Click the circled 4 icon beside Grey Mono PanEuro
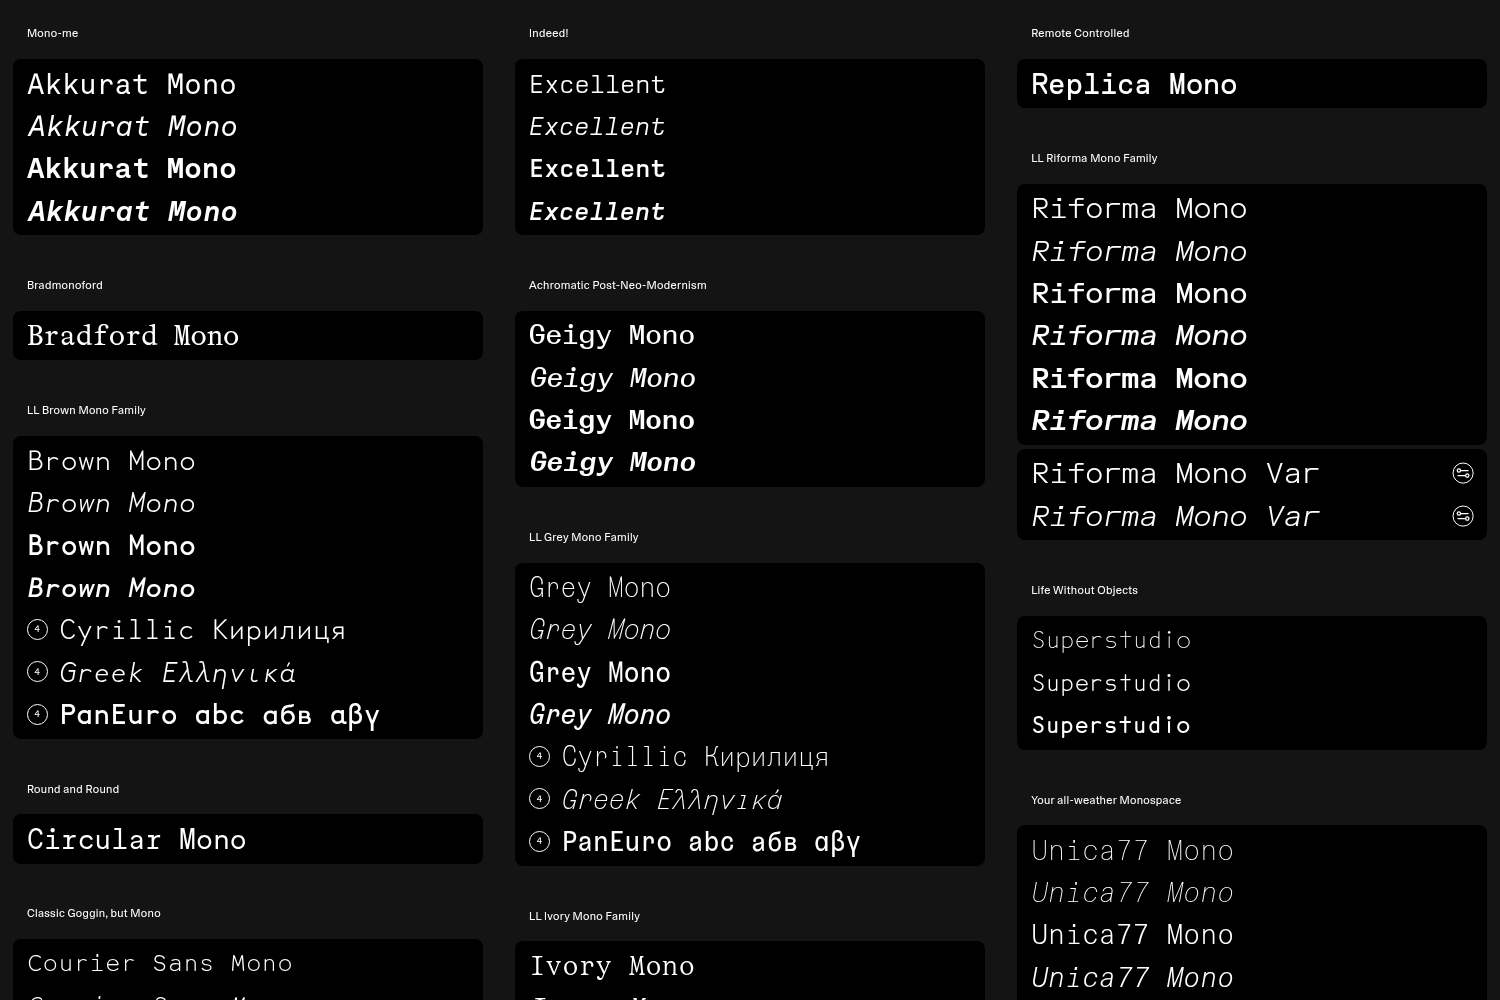The width and height of the screenshot is (1500, 1000). point(539,841)
